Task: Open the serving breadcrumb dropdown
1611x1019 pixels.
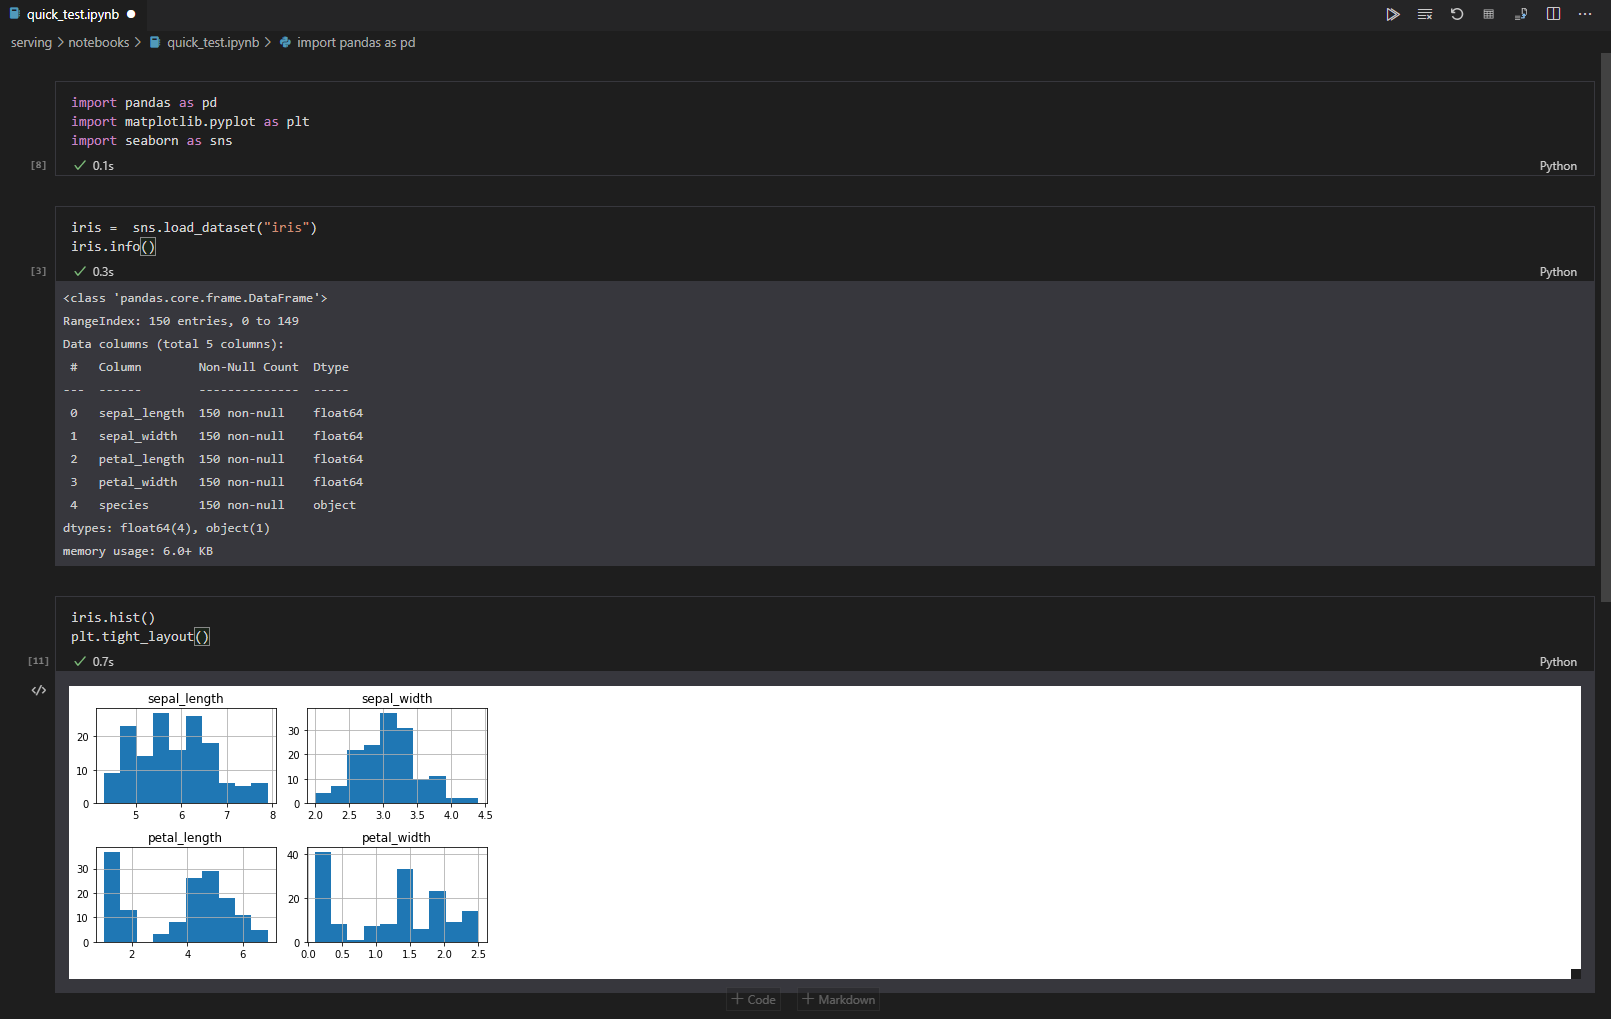Action: (31, 42)
